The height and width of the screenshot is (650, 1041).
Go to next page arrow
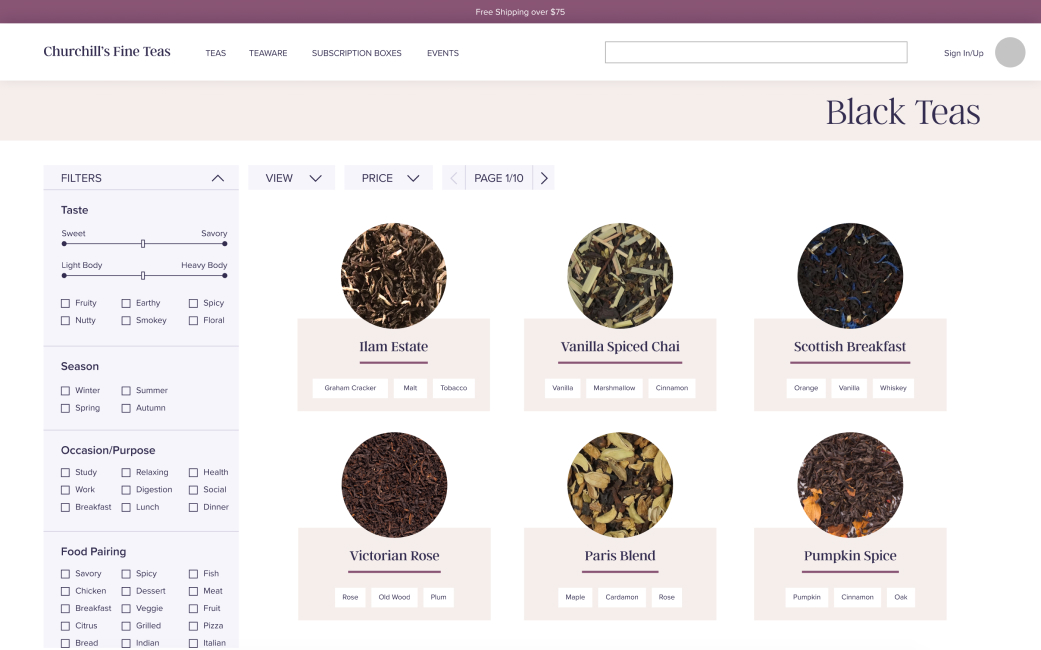pyautogui.click(x=544, y=178)
